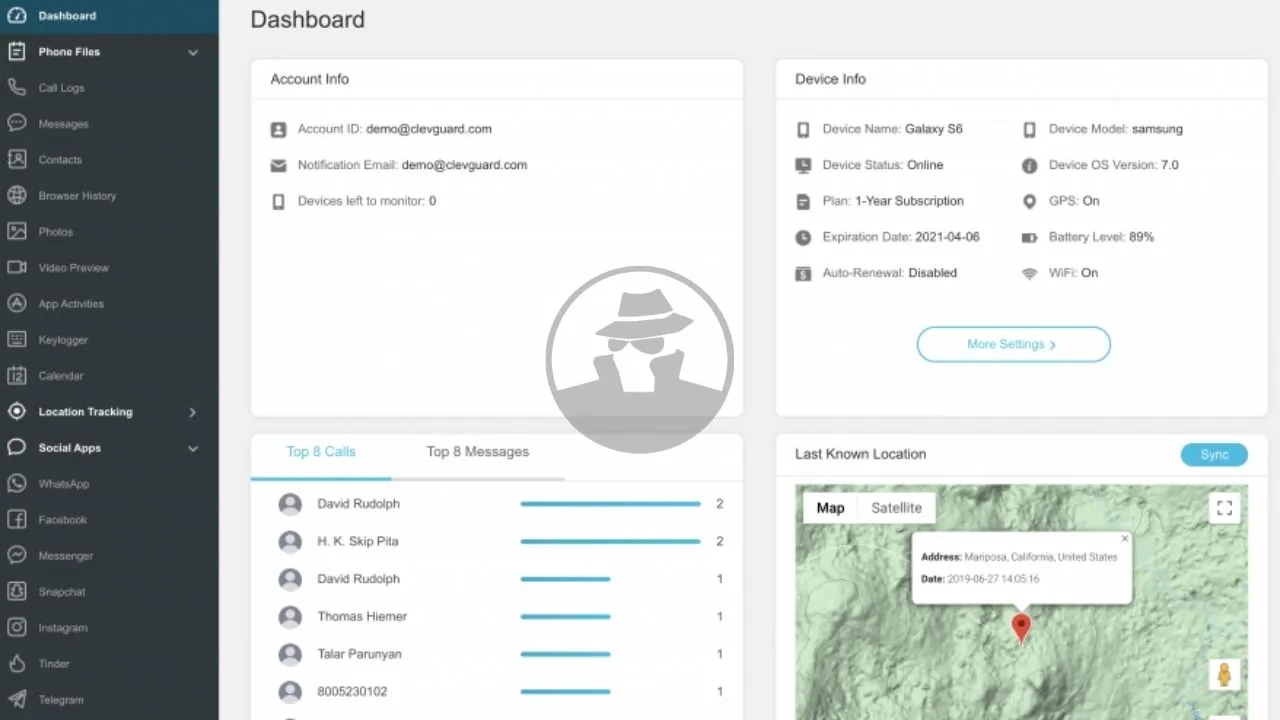Switch to the Top 8 Messages tab
The height and width of the screenshot is (720, 1280).
click(478, 452)
